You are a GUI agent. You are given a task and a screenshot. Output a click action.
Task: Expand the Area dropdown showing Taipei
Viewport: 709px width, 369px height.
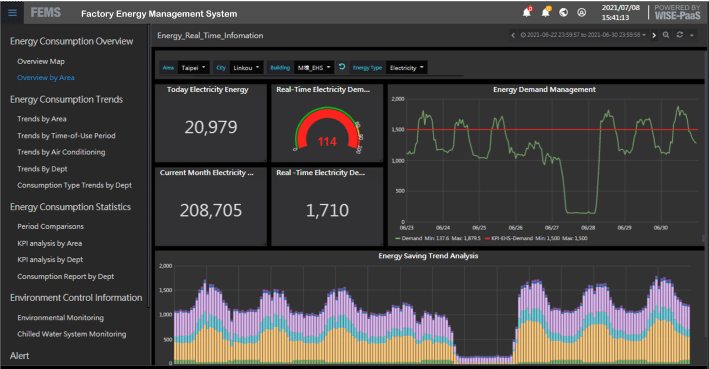click(x=194, y=68)
